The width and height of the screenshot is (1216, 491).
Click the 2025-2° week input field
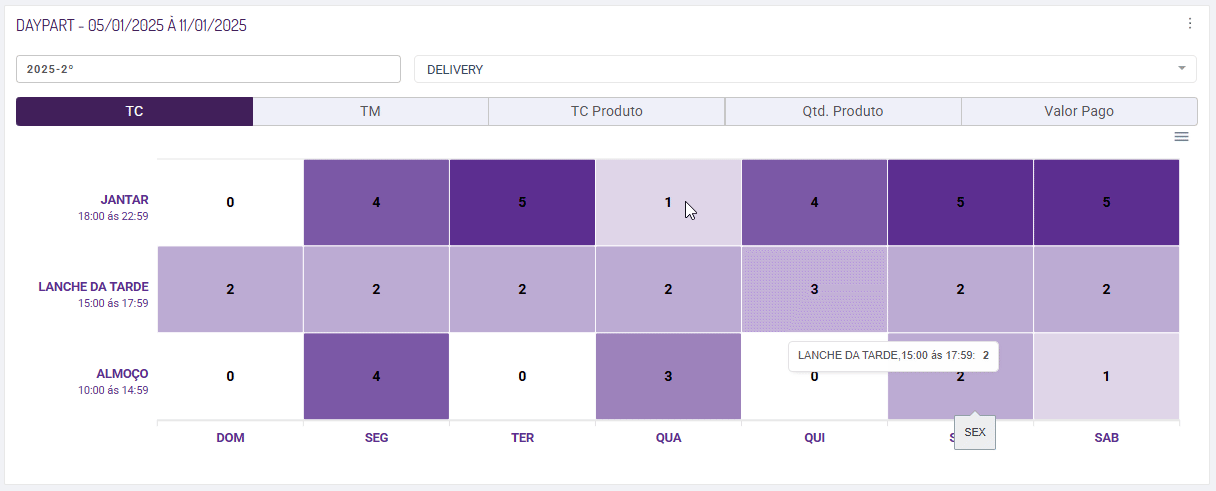[208, 69]
